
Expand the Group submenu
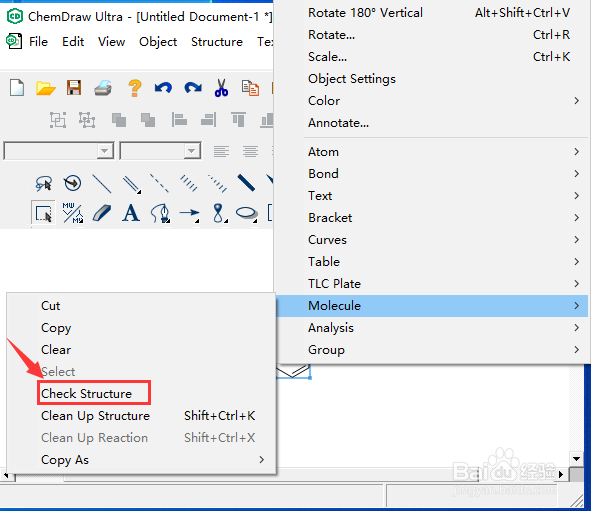[446, 350]
